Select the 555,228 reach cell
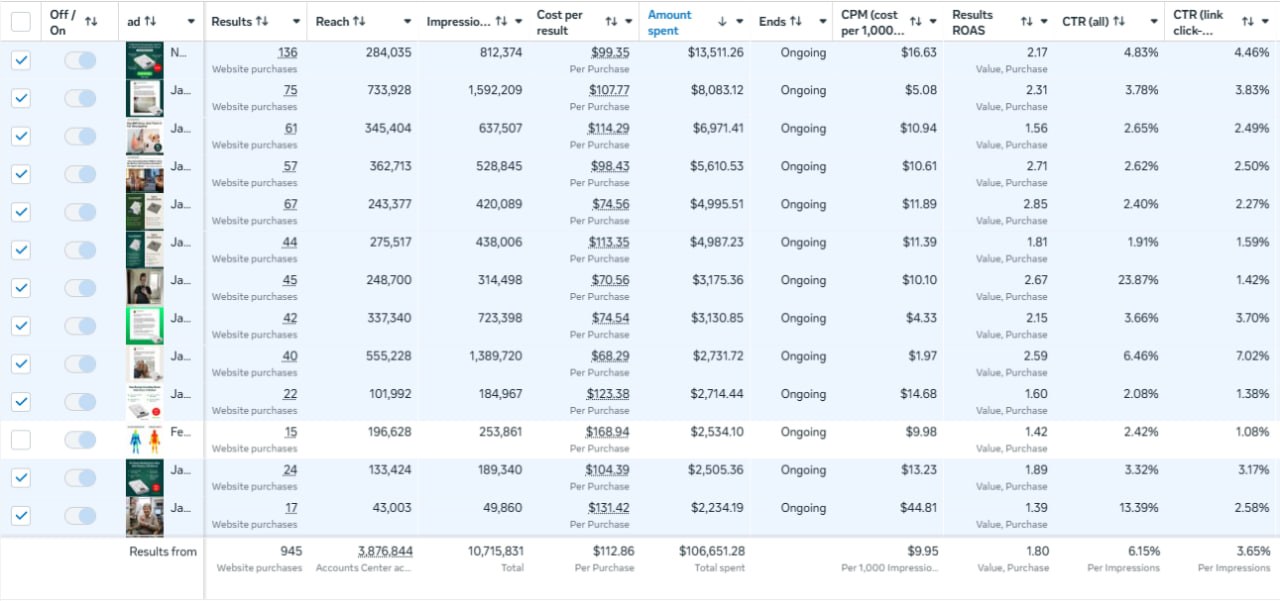 pos(389,357)
